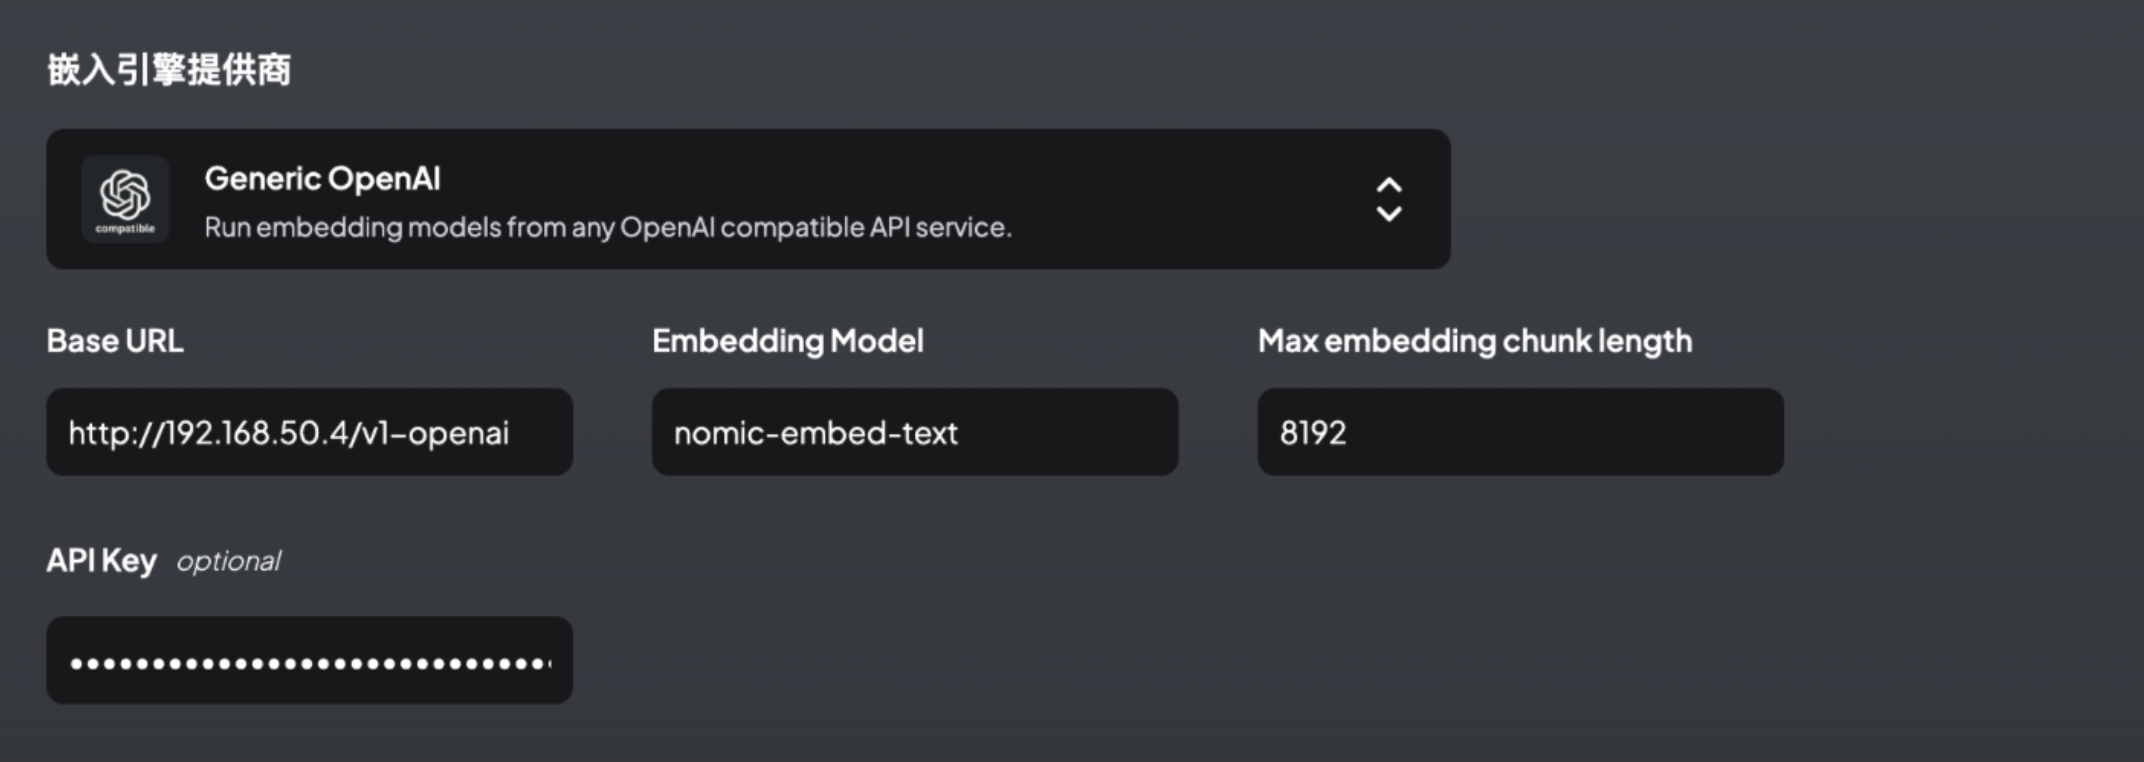The height and width of the screenshot is (762, 2144).
Task: Focus the Embedding Model input field
Action: pyautogui.click(x=915, y=432)
